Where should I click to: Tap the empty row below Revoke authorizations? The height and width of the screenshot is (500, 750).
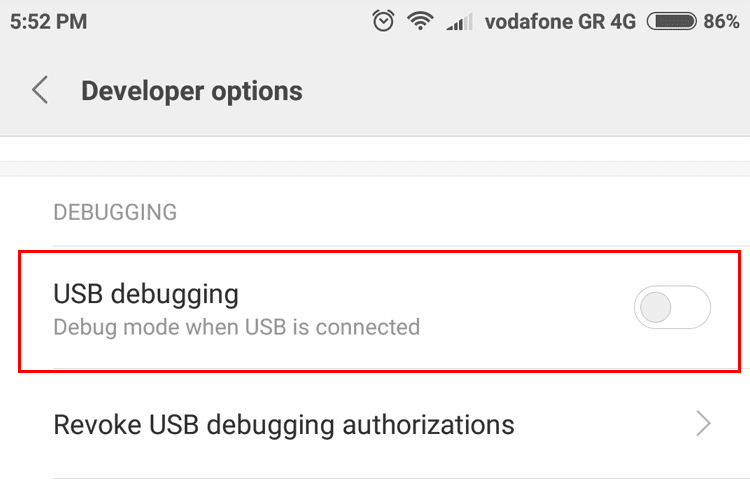(375, 490)
